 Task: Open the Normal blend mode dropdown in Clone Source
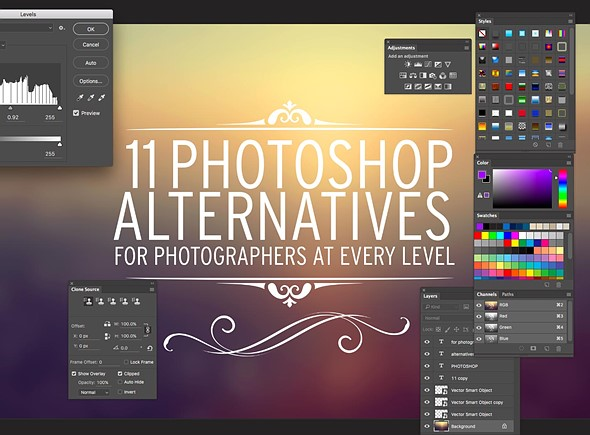tap(94, 392)
